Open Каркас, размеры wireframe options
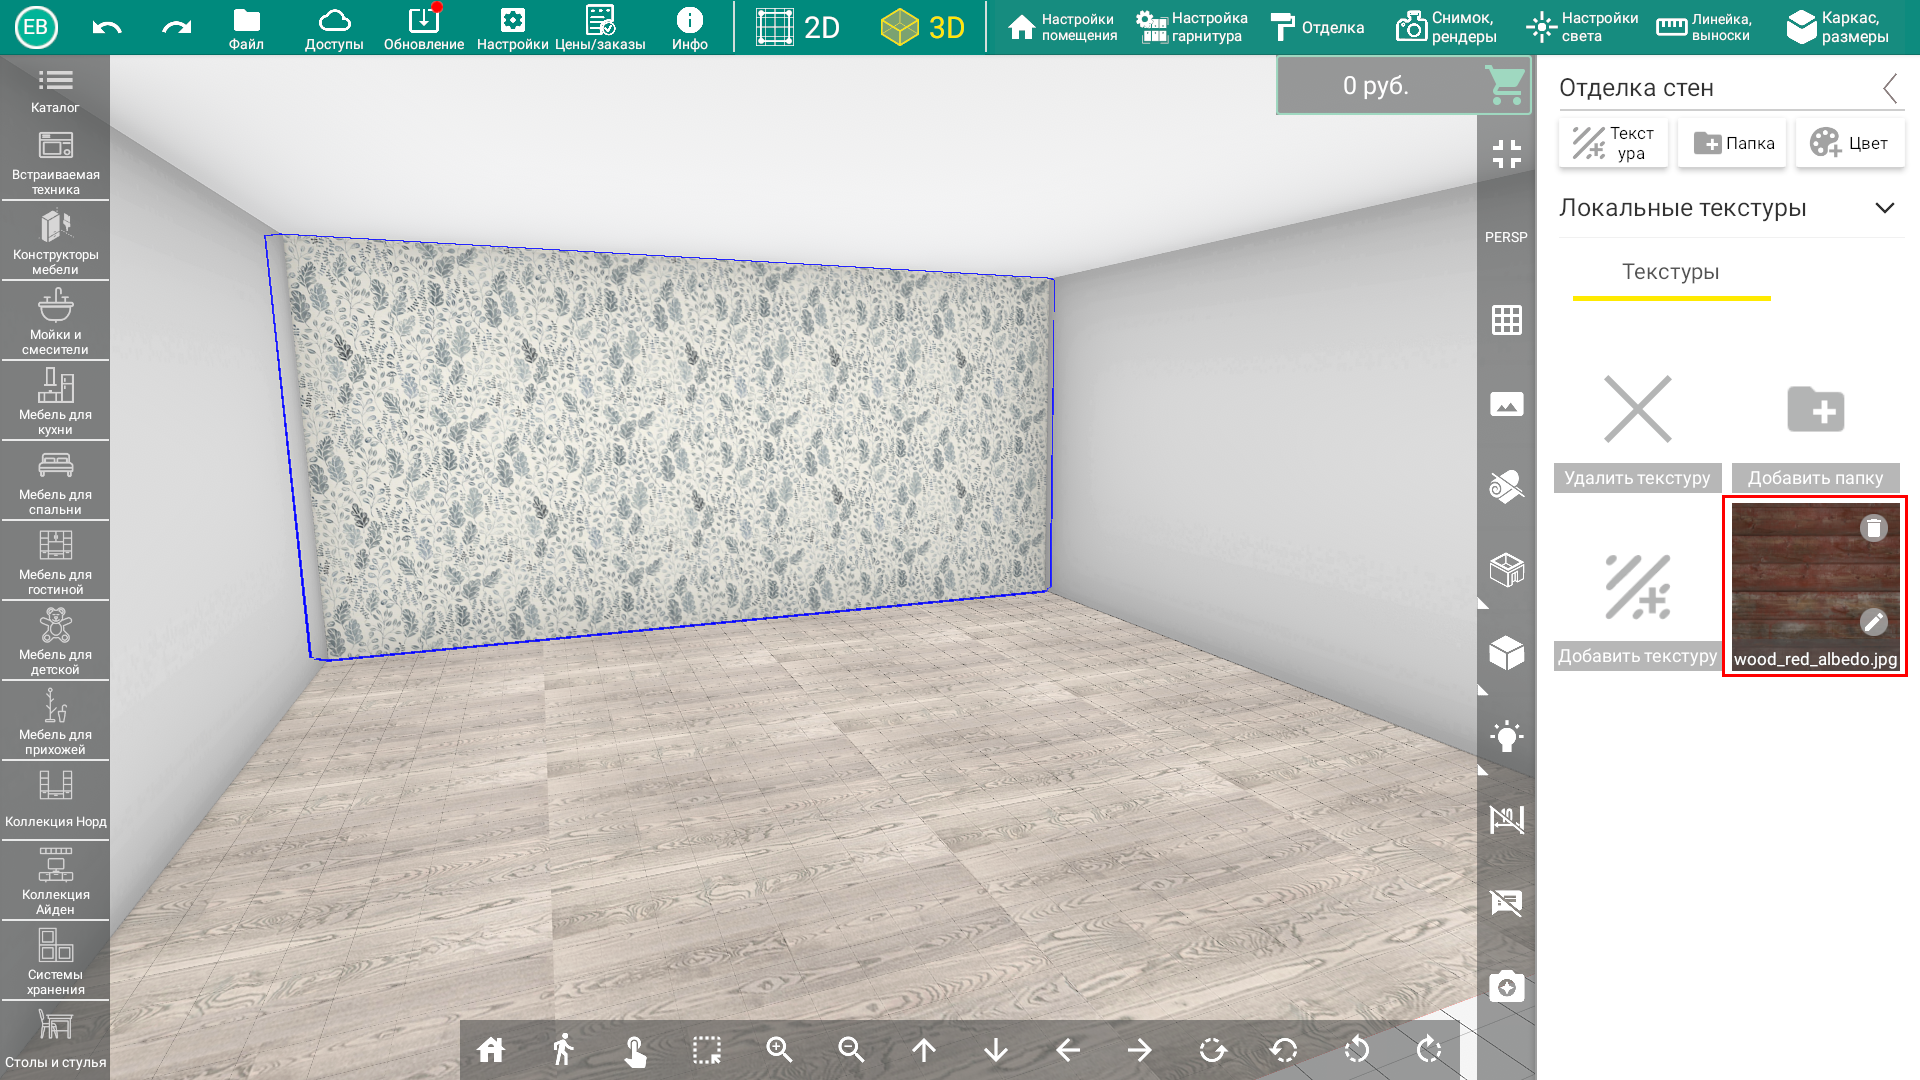The height and width of the screenshot is (1080, 1920). pyautogui.click(x=1838, y=27)
